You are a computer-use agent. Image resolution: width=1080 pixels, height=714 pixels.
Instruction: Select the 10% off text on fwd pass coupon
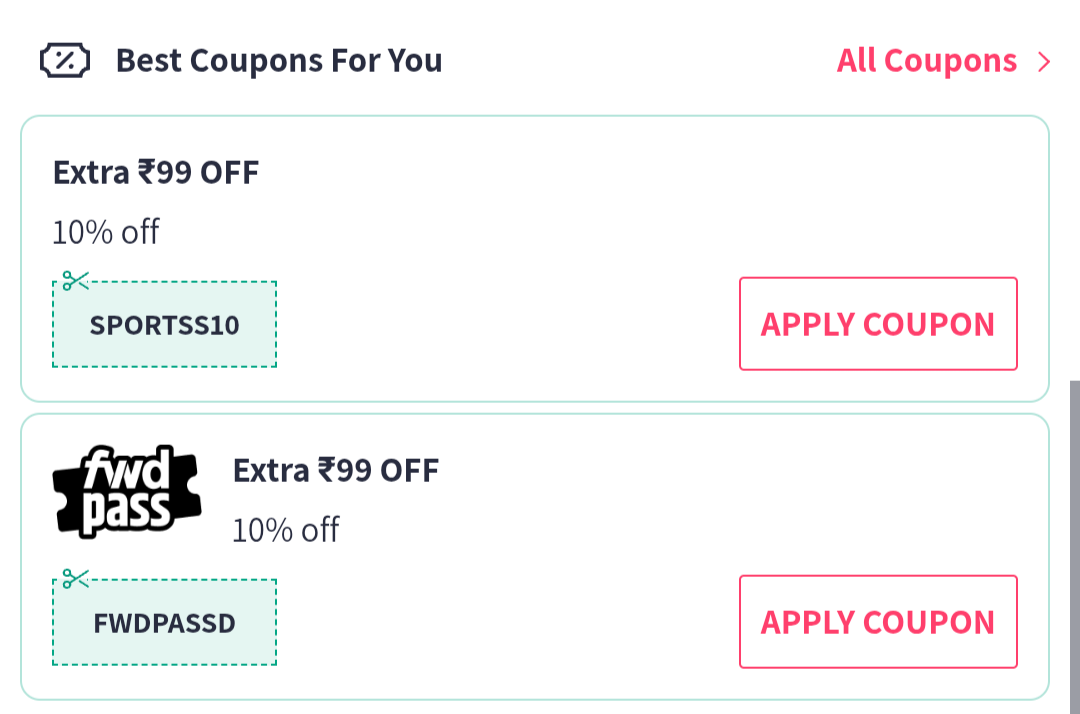[285, 530]
